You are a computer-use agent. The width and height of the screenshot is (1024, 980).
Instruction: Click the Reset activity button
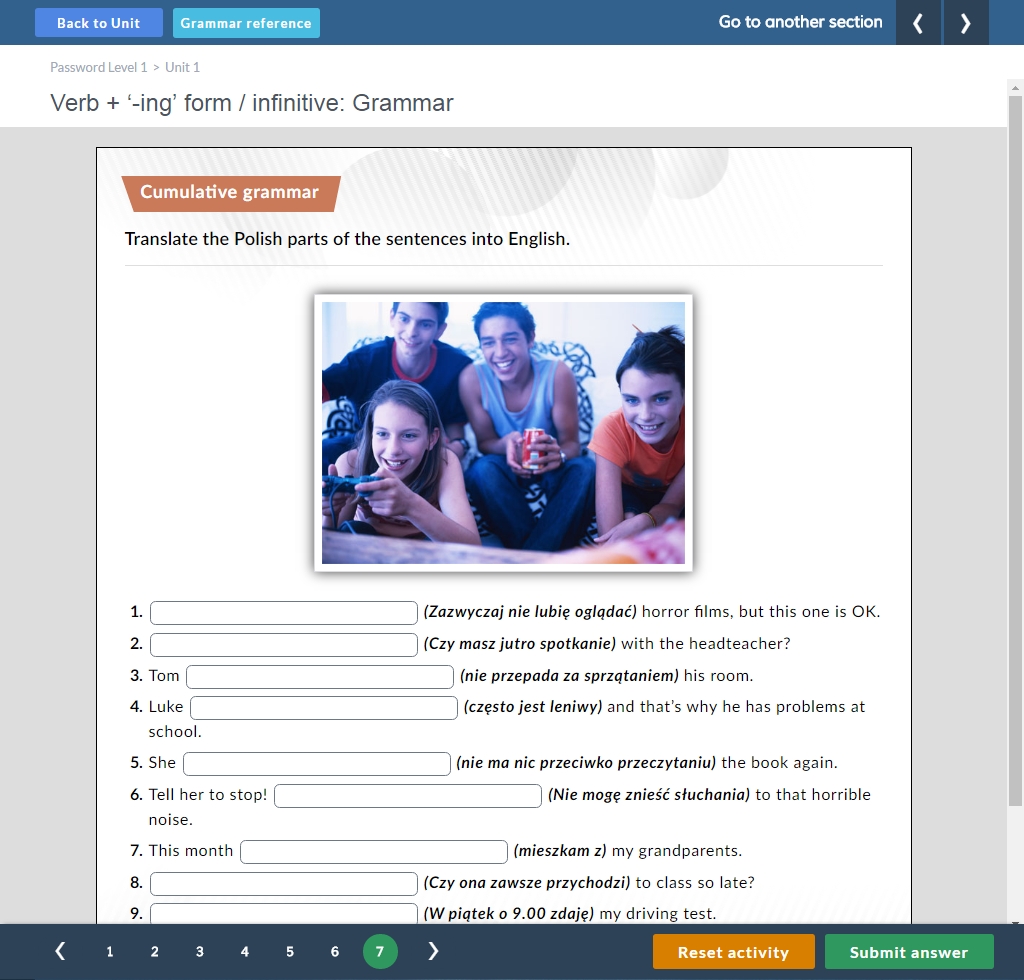733,952
